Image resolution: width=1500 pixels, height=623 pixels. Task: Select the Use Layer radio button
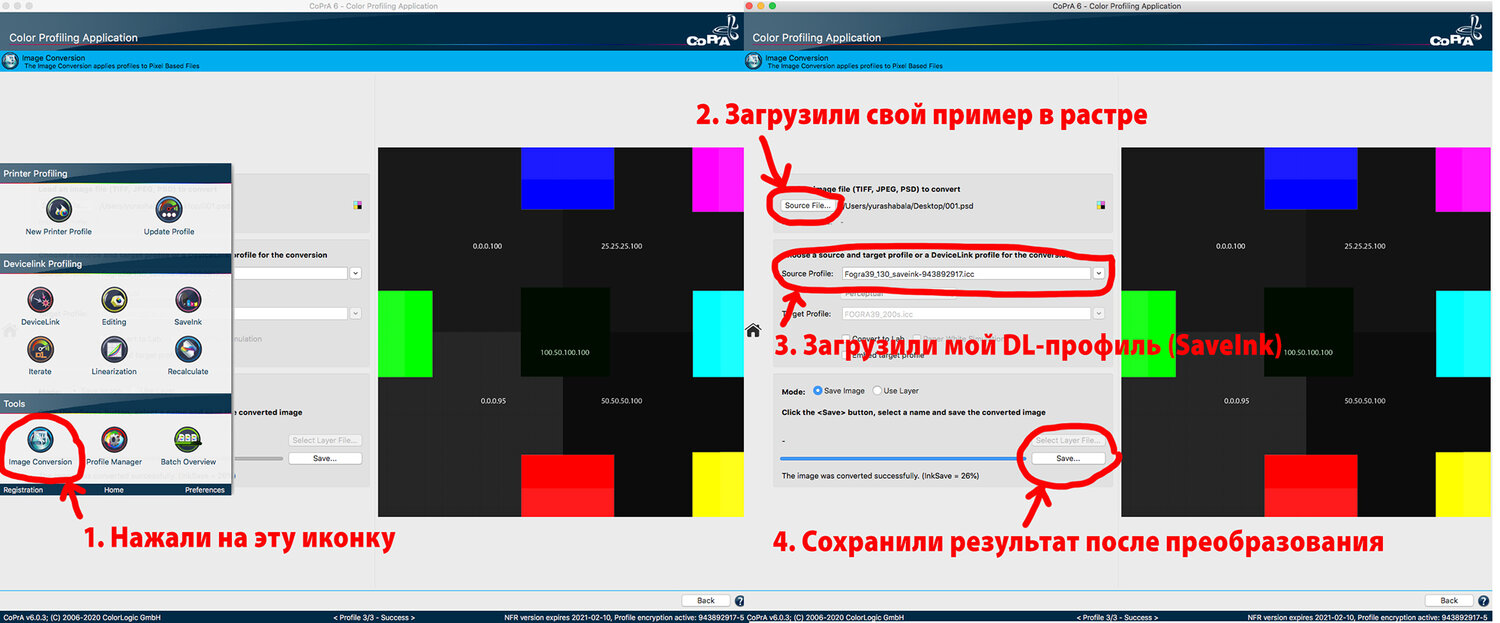[x=877, y=391]
